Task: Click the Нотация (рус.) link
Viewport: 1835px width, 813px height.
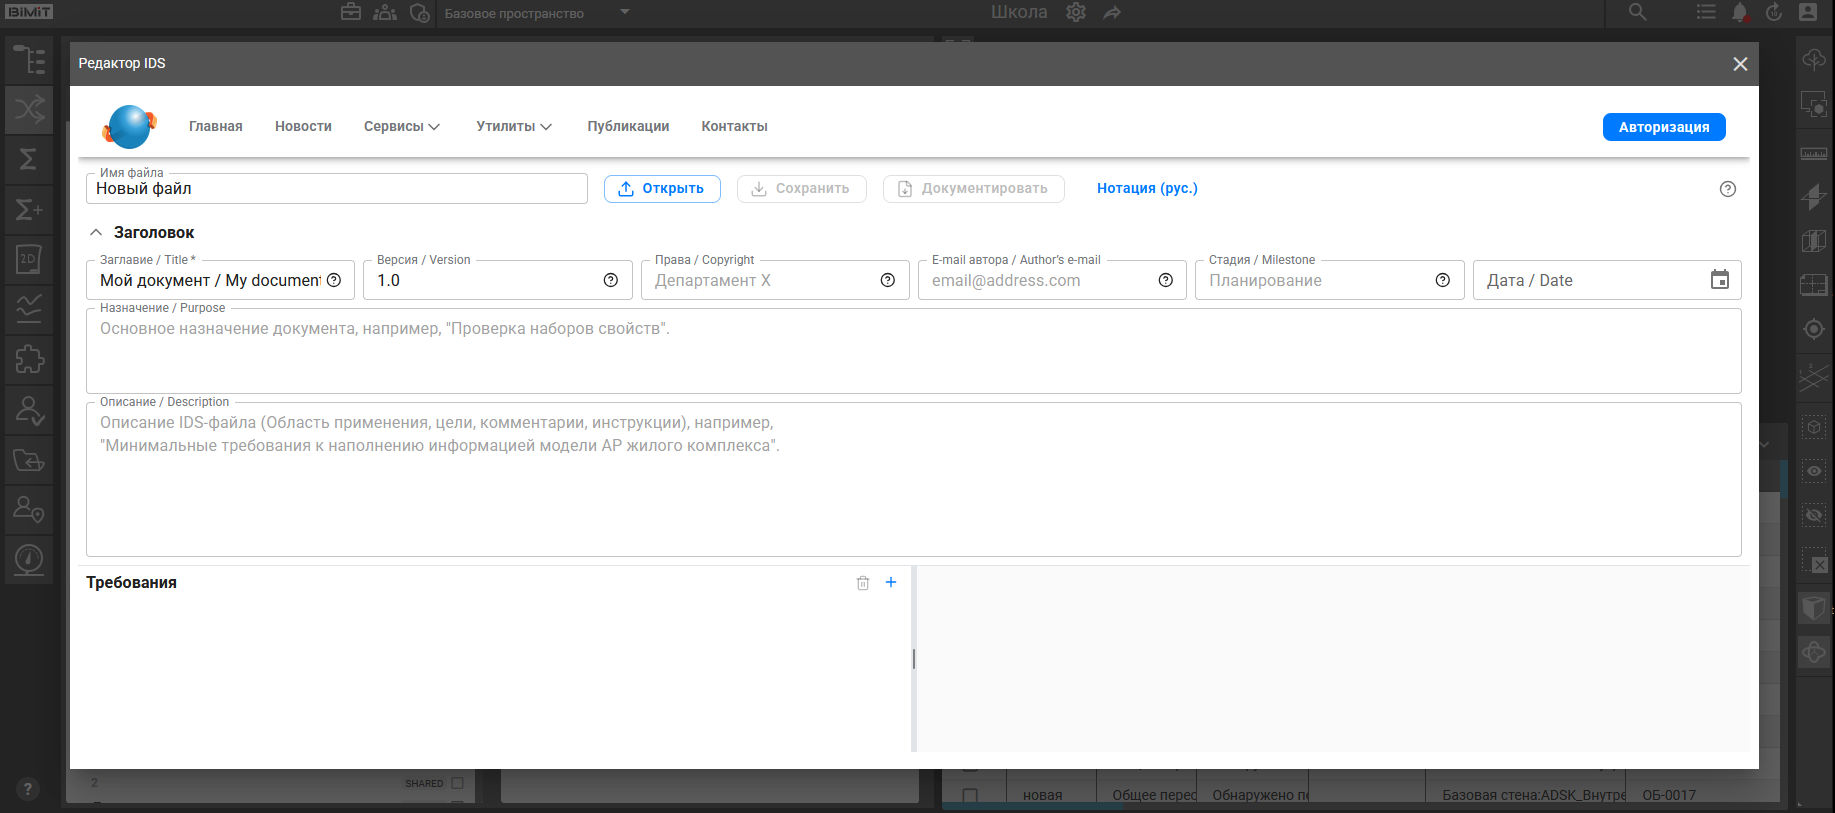Action: click(1147, 189)
